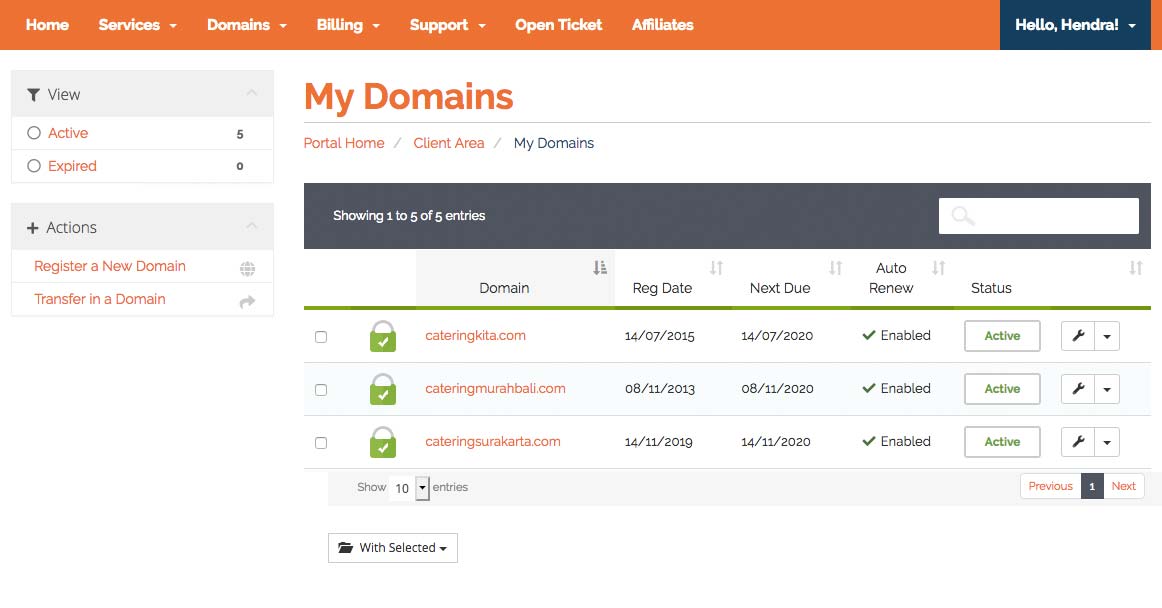Click the globe icon next to Register a New Domain
Viewport: 1162px width, 608px height.
(x=248, y=268)
